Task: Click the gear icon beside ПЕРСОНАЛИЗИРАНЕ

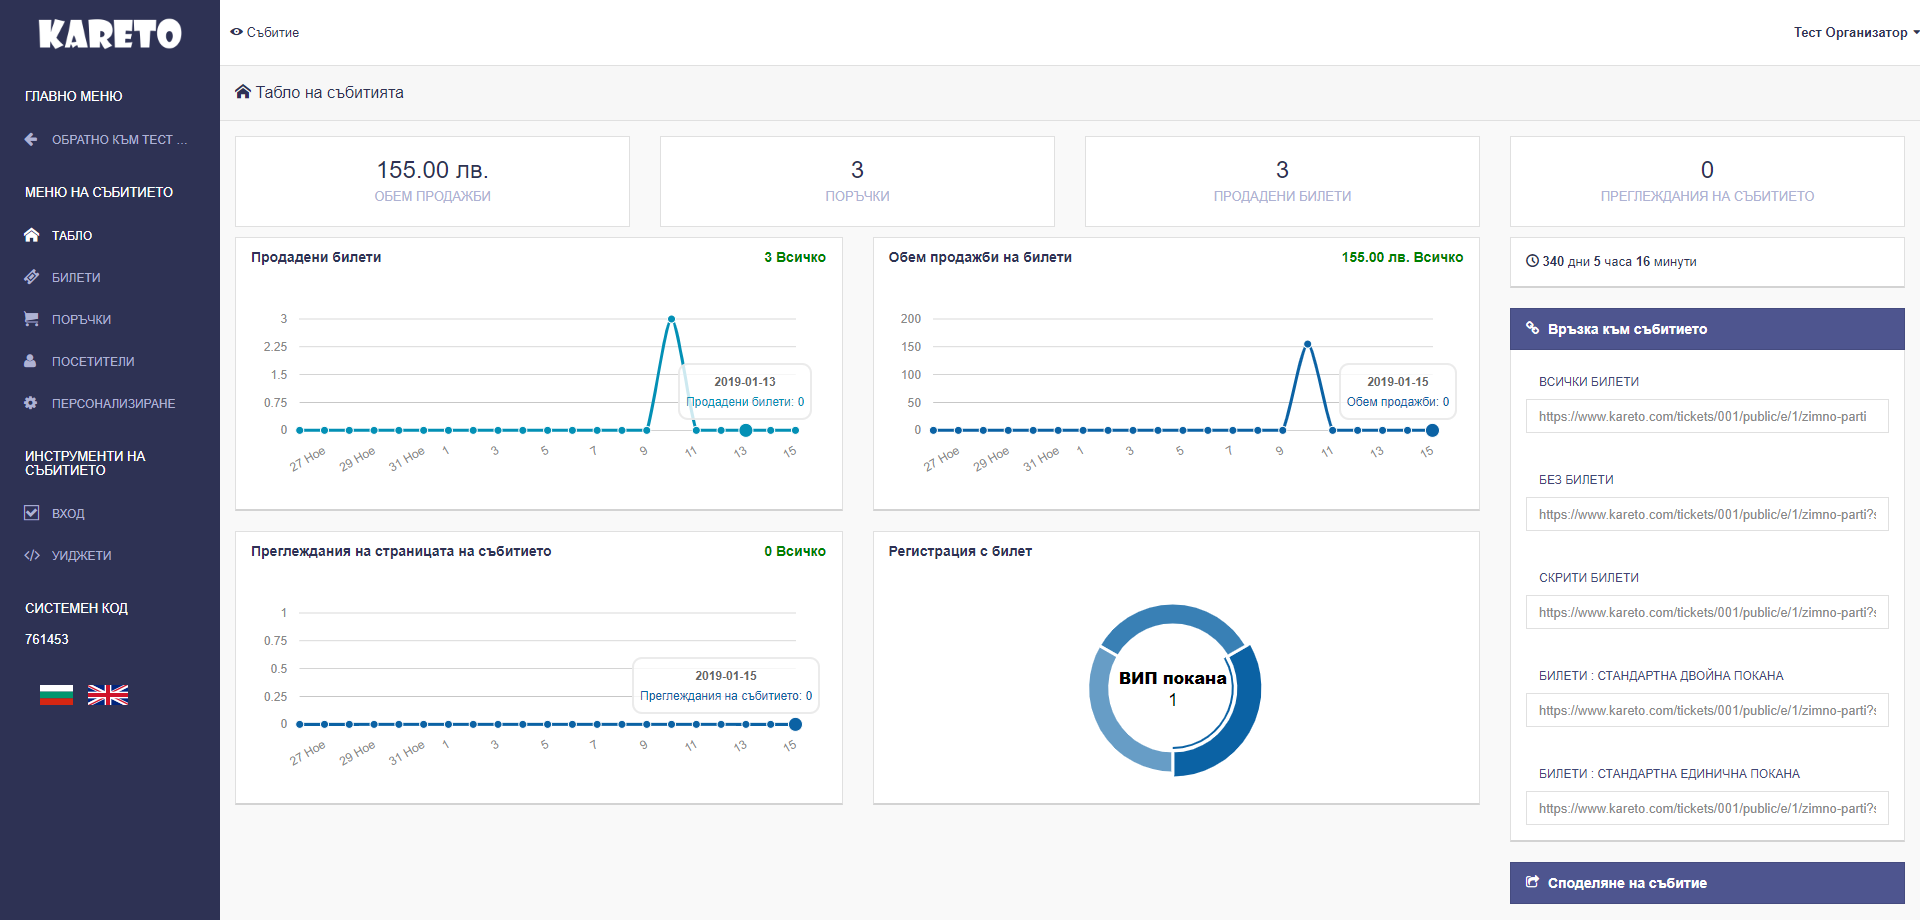Action: point(31,403)
